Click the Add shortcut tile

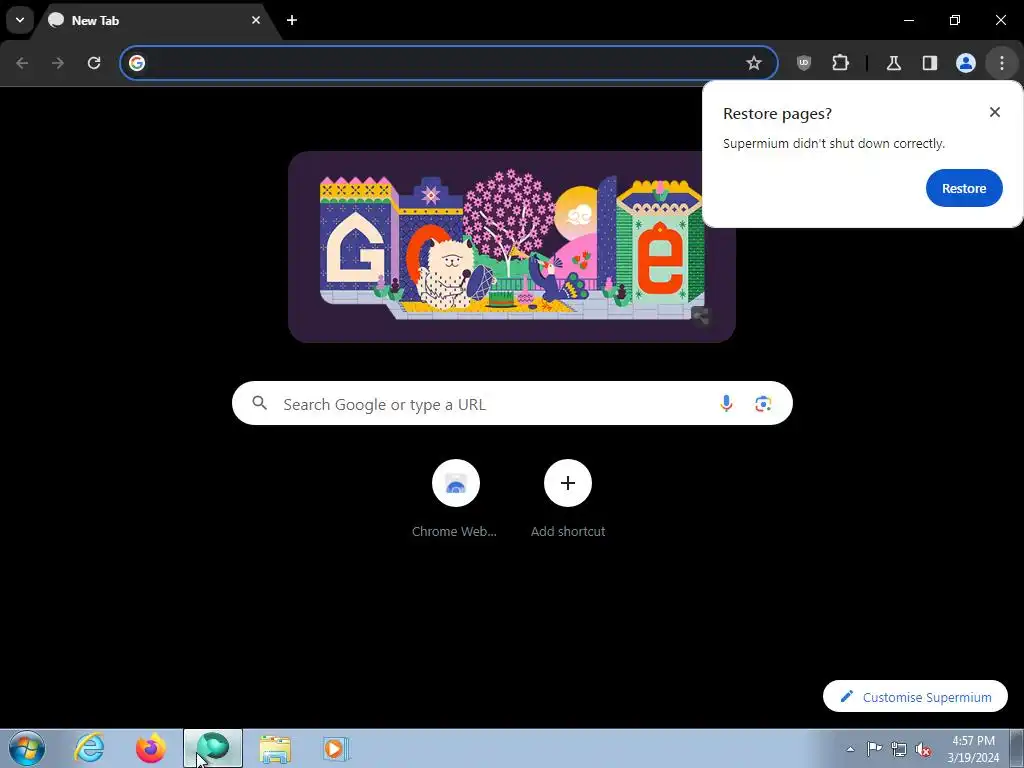[568, 499]
